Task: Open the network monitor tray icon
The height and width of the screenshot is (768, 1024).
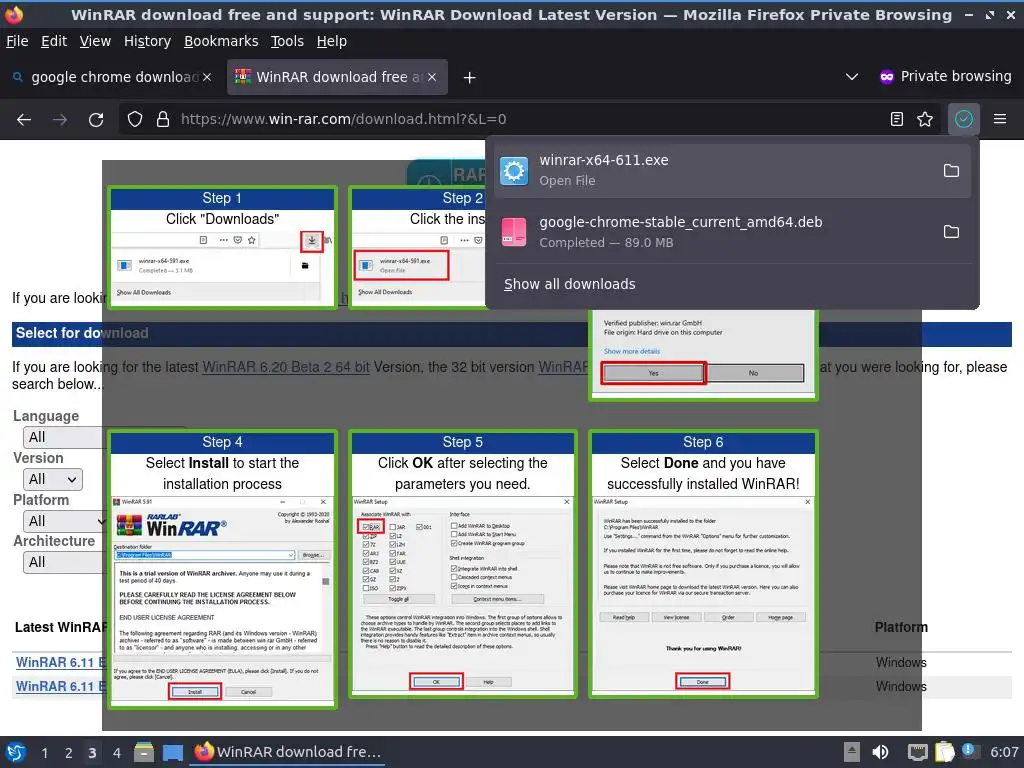Action: (918, 752)
